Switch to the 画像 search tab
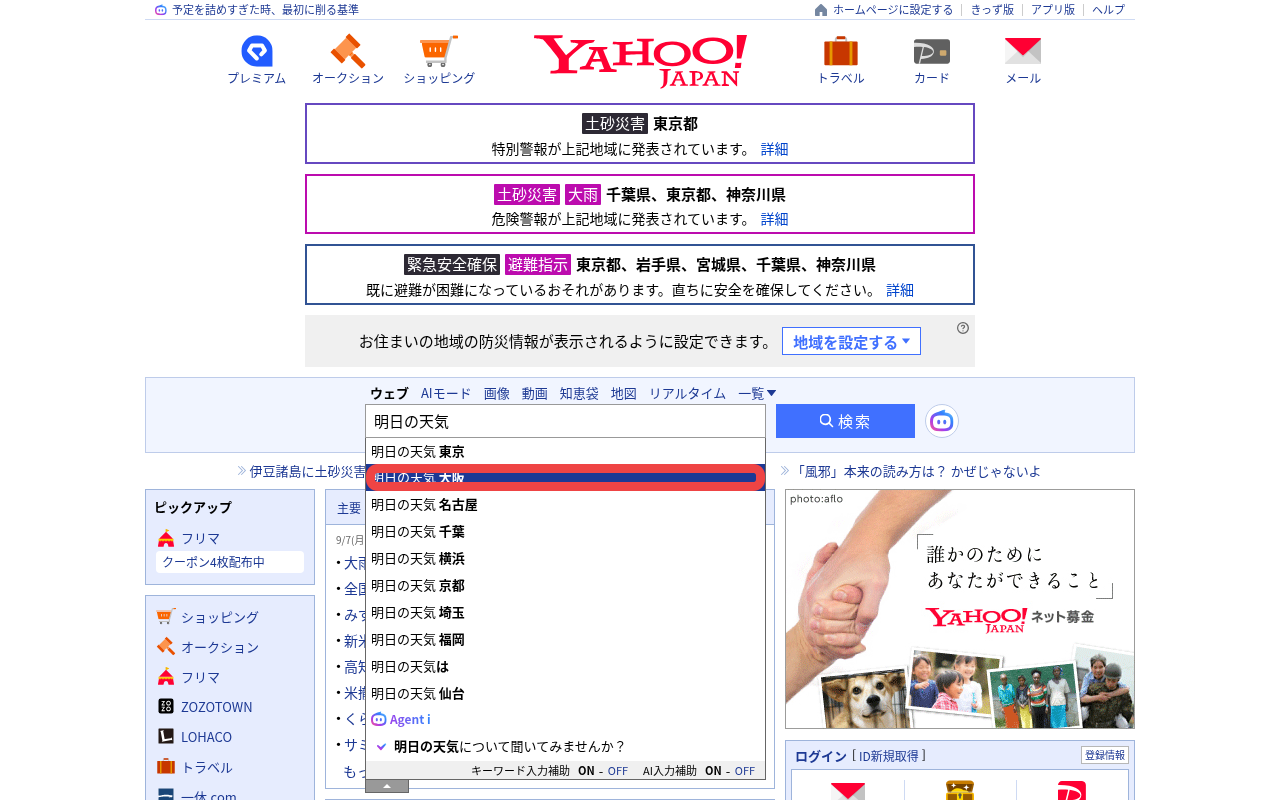Image resolution: width=1280 pixels, height=800 pixels. pyautogui.click(x=497, y=393)
